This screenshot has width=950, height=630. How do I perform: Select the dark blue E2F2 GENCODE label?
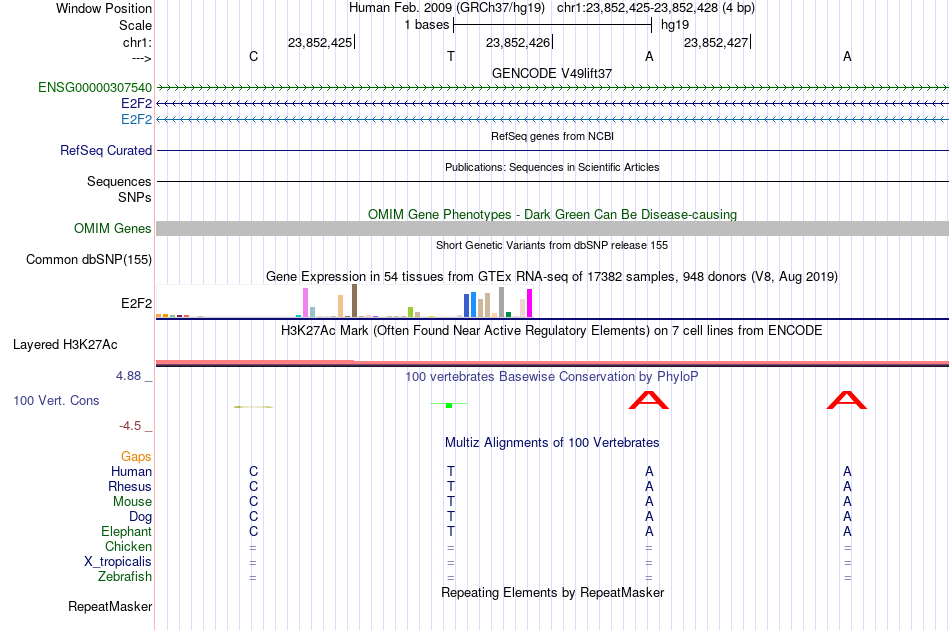pyautogui.click(x=136, y=104)
